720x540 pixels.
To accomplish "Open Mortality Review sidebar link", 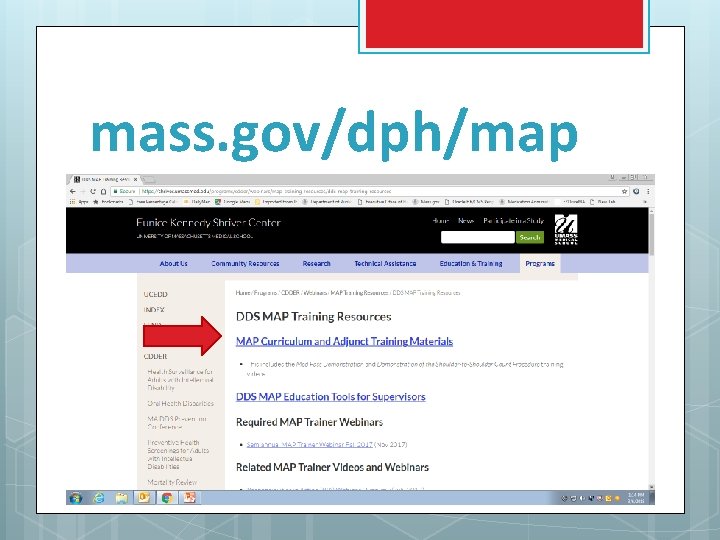I will click(x=172, y=482).
